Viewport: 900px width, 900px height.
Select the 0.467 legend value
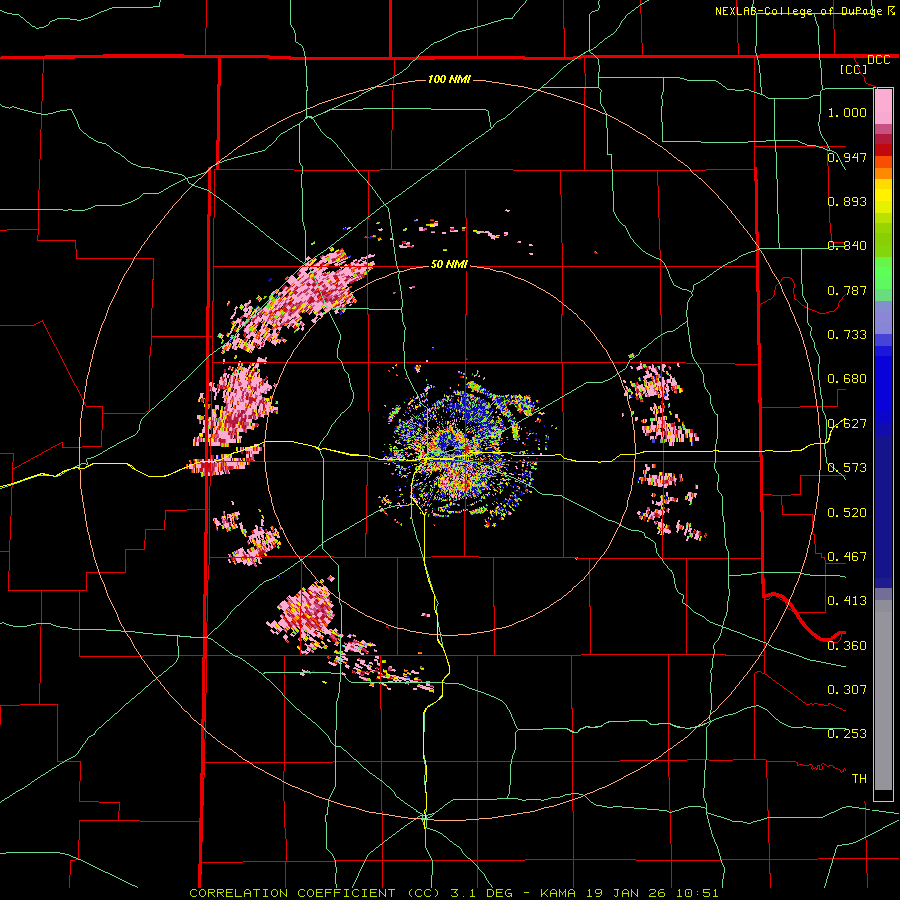[847, 556]
